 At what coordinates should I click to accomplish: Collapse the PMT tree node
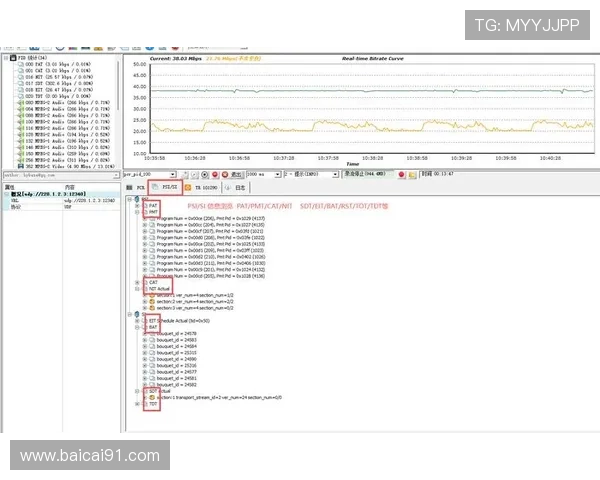(x=137, y=212)
